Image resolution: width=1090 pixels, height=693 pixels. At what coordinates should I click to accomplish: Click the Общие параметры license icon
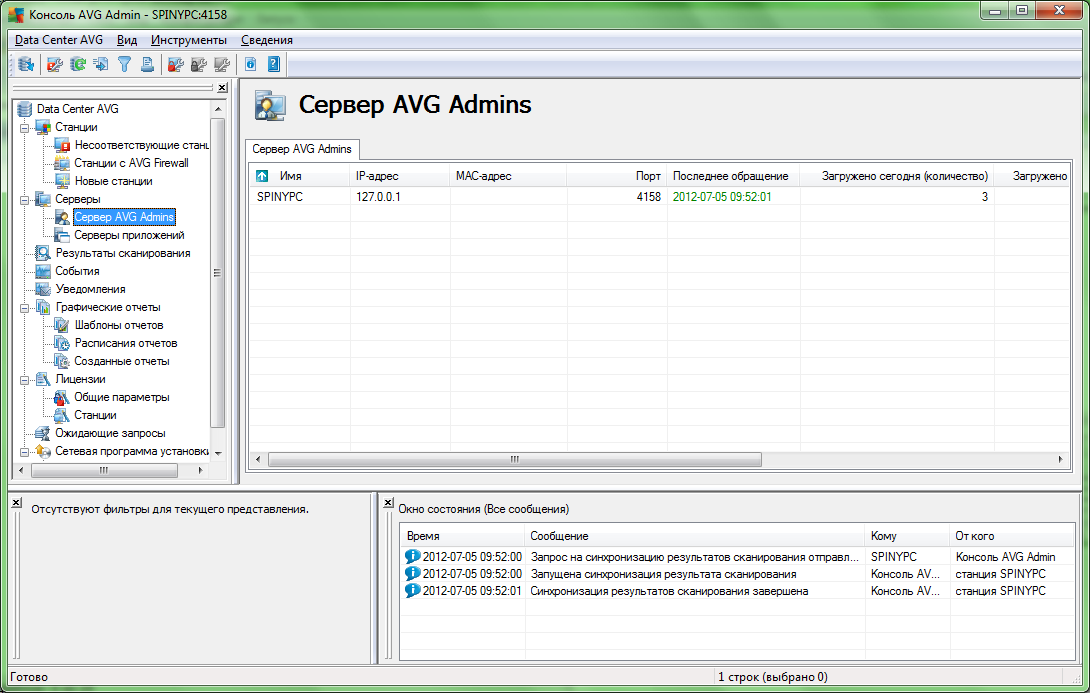[62, 397]
